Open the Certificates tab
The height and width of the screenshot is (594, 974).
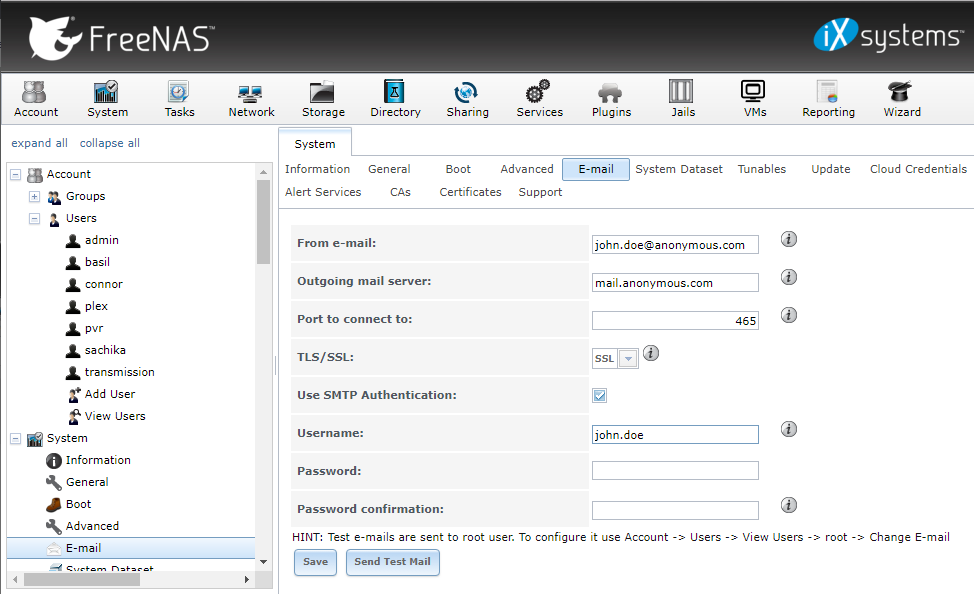[470, 192]
